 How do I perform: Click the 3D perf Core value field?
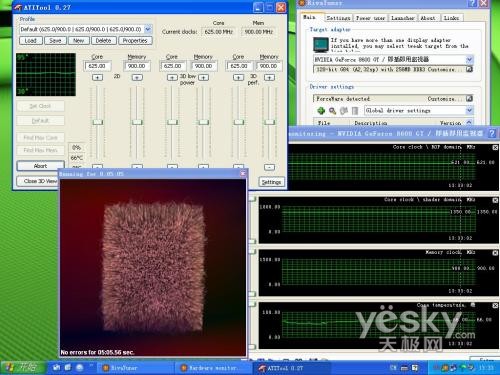pos(239,66)
